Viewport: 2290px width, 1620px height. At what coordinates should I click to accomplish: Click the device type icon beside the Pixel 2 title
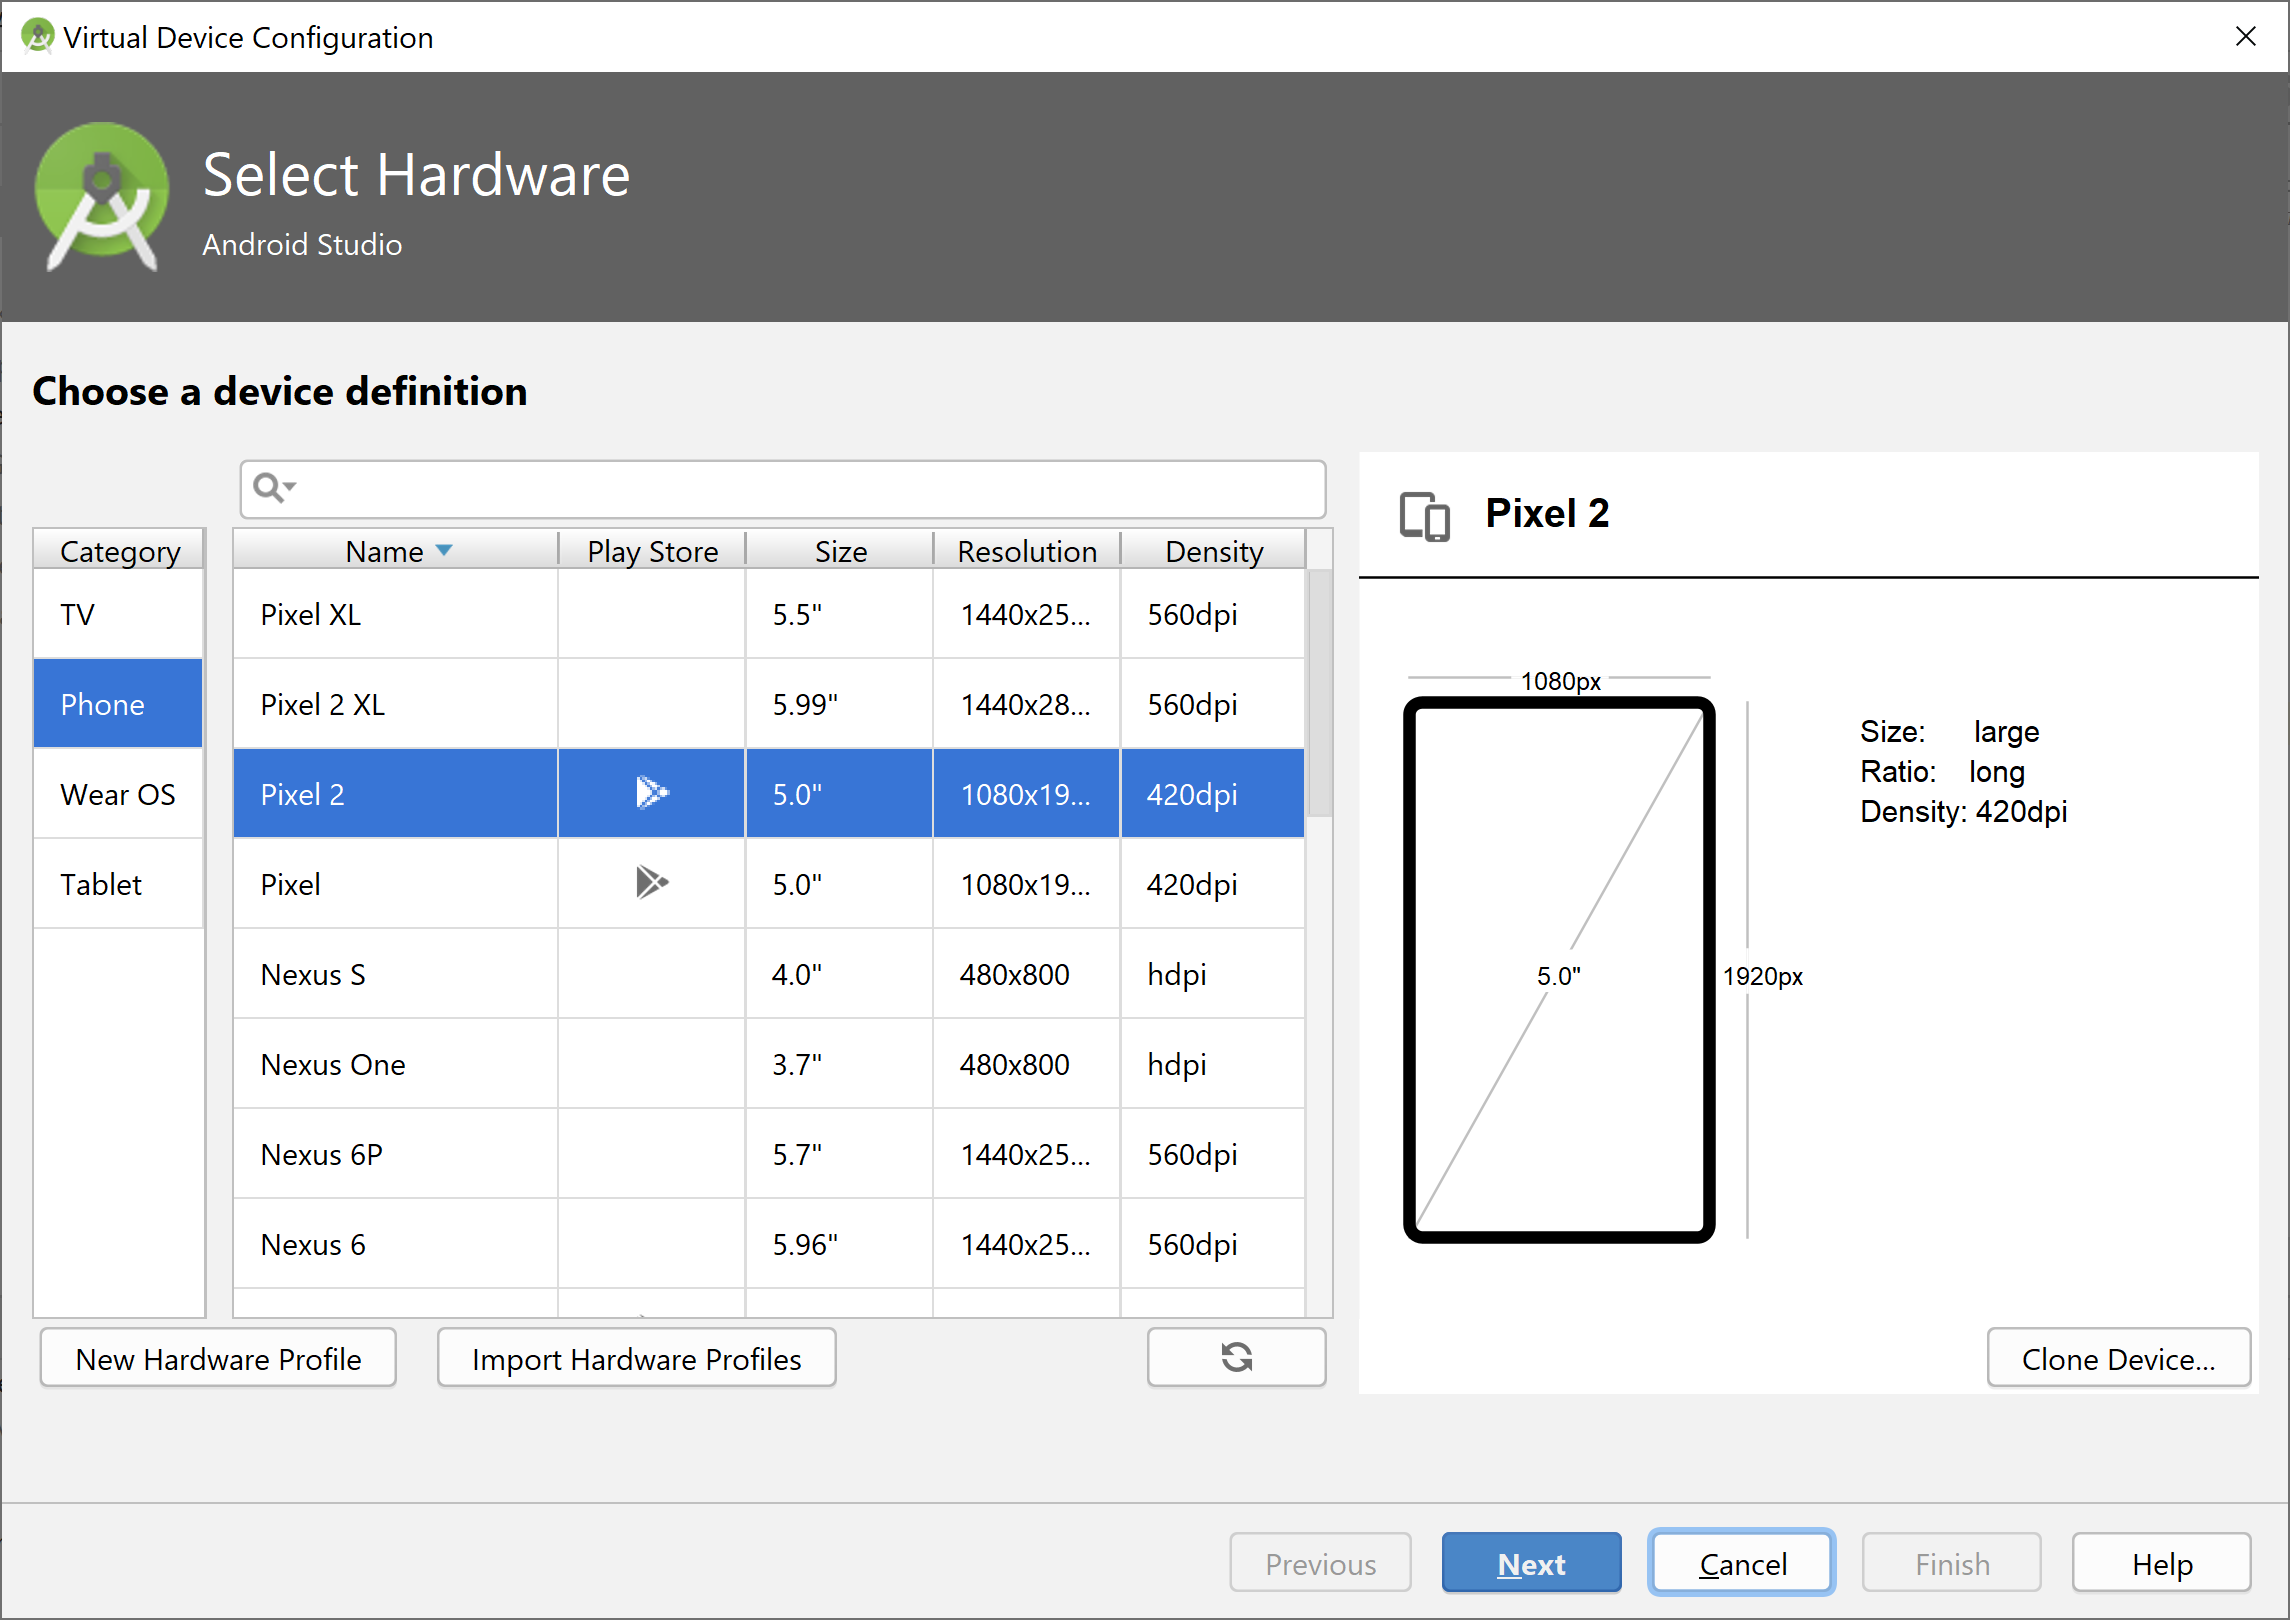click(x=1424, y=516)
